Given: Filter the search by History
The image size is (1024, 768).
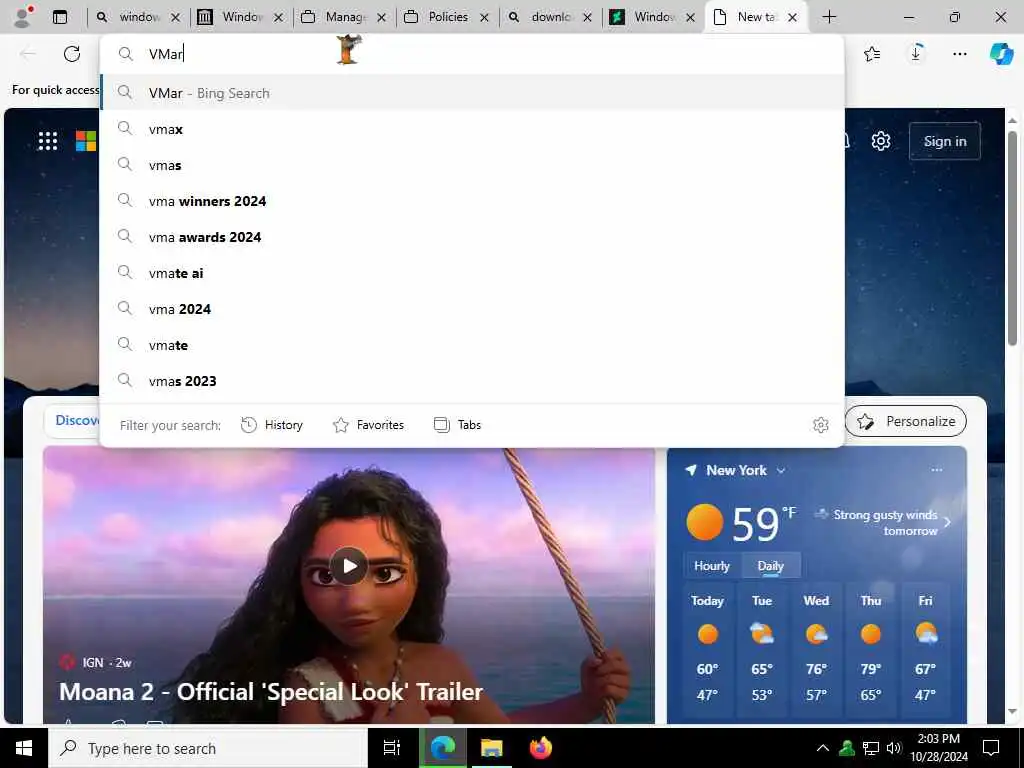Looking at the screenshot, I should pos(272,425).
